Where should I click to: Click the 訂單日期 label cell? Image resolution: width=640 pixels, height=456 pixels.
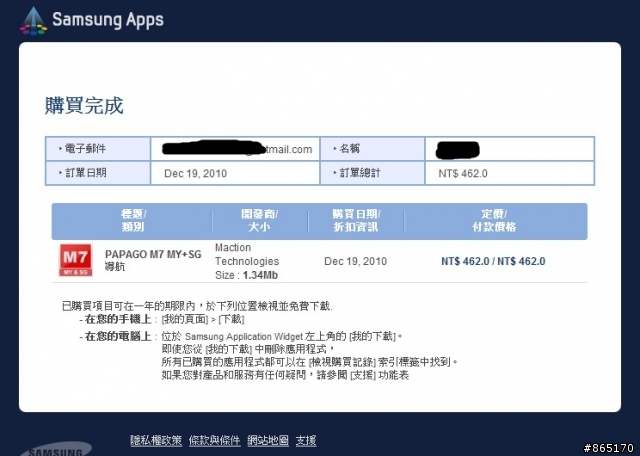coord(98,173)
